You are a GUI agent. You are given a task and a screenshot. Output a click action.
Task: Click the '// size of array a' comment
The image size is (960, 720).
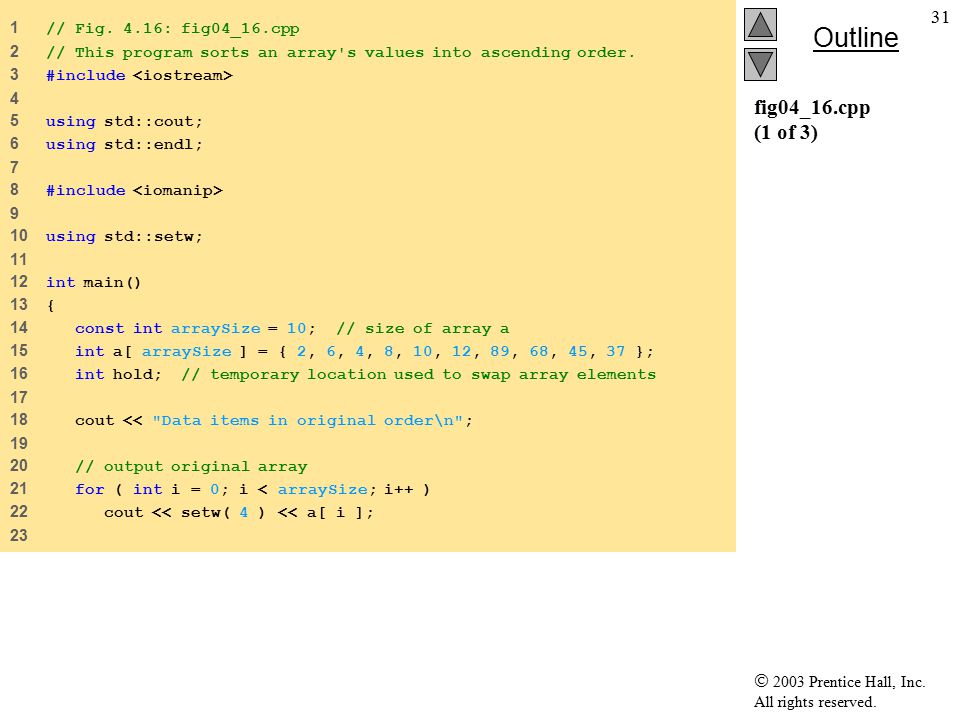click(x=422, y=329)
